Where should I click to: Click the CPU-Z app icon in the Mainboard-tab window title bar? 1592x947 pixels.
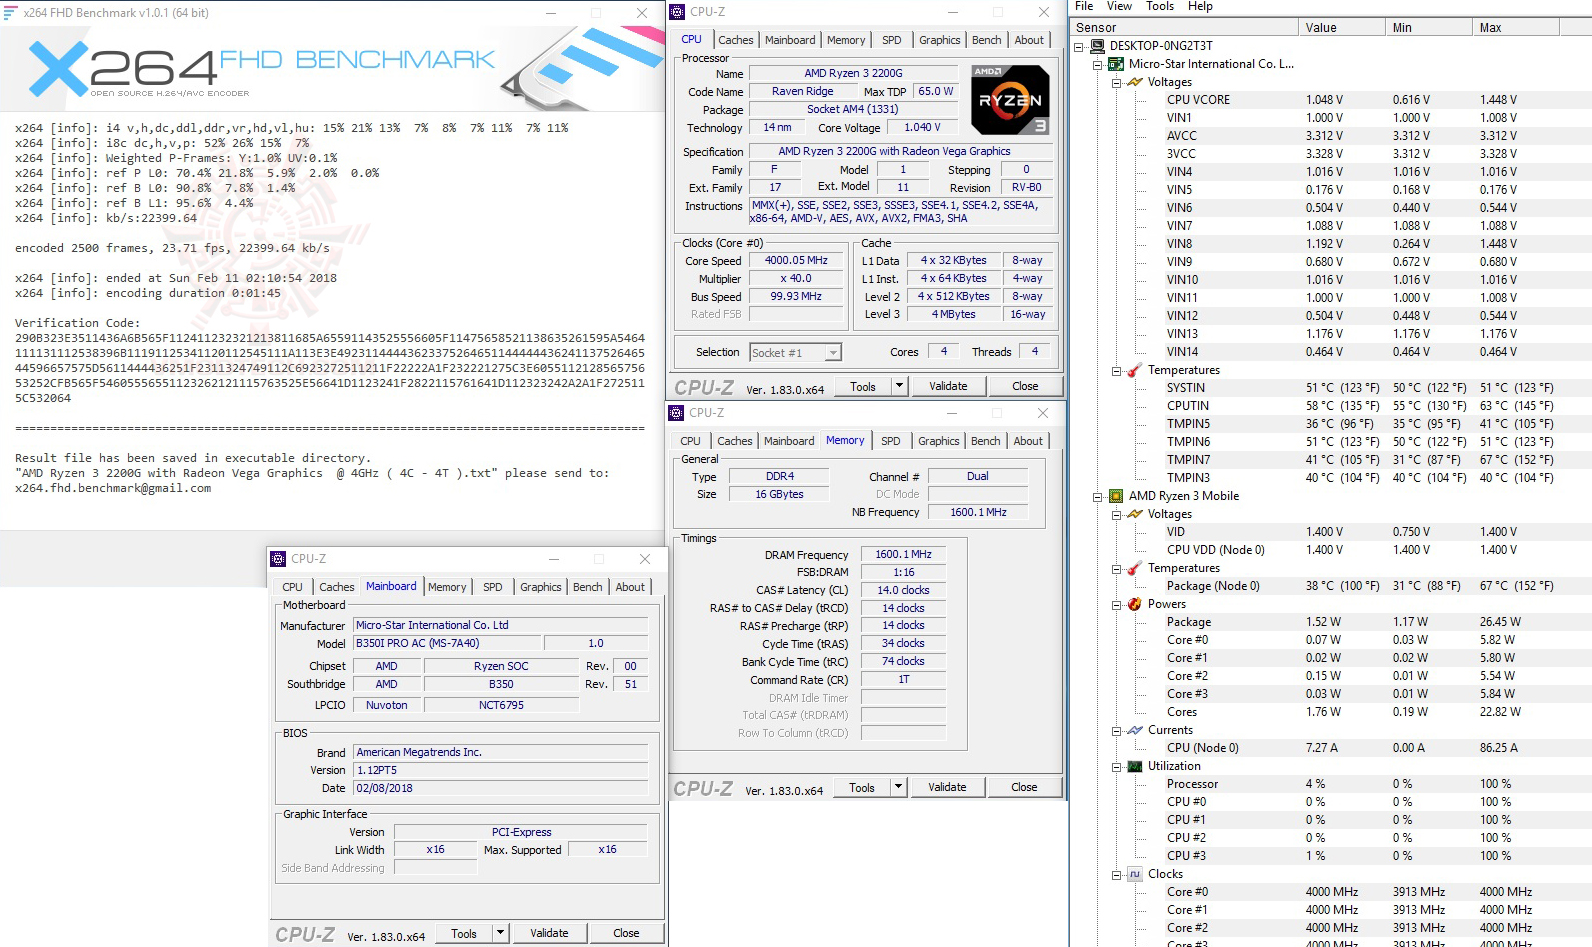click(x=278, y=559)
